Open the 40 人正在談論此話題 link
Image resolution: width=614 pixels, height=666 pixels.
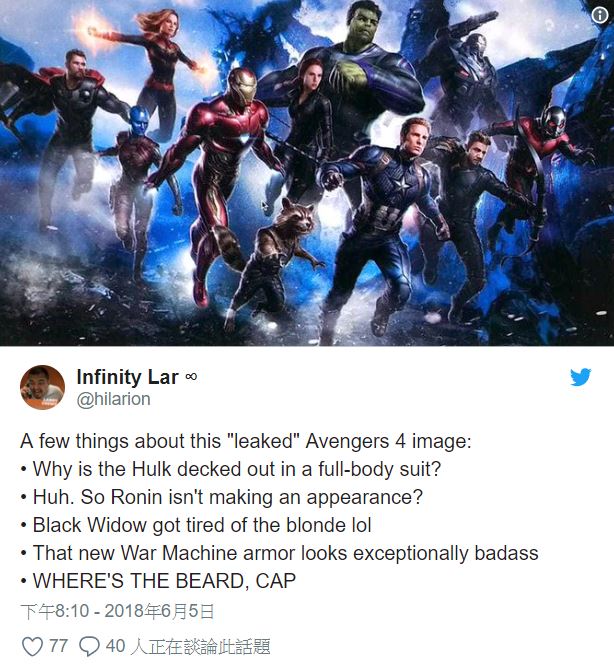tap(188, 646)
